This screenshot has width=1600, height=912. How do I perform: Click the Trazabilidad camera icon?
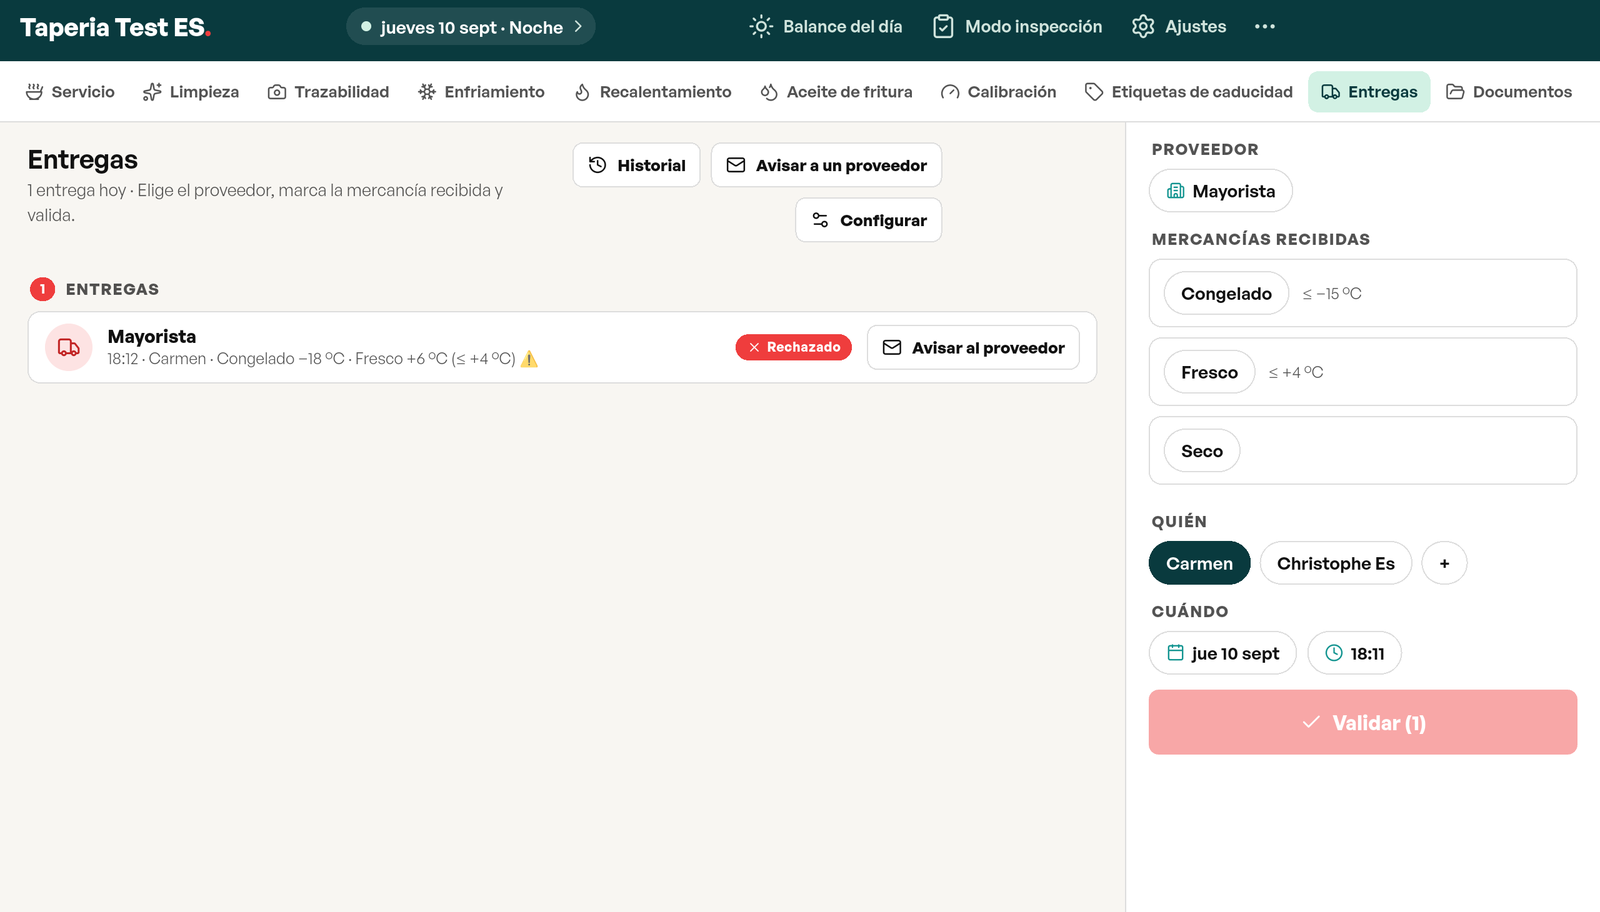tap(277, 92)
